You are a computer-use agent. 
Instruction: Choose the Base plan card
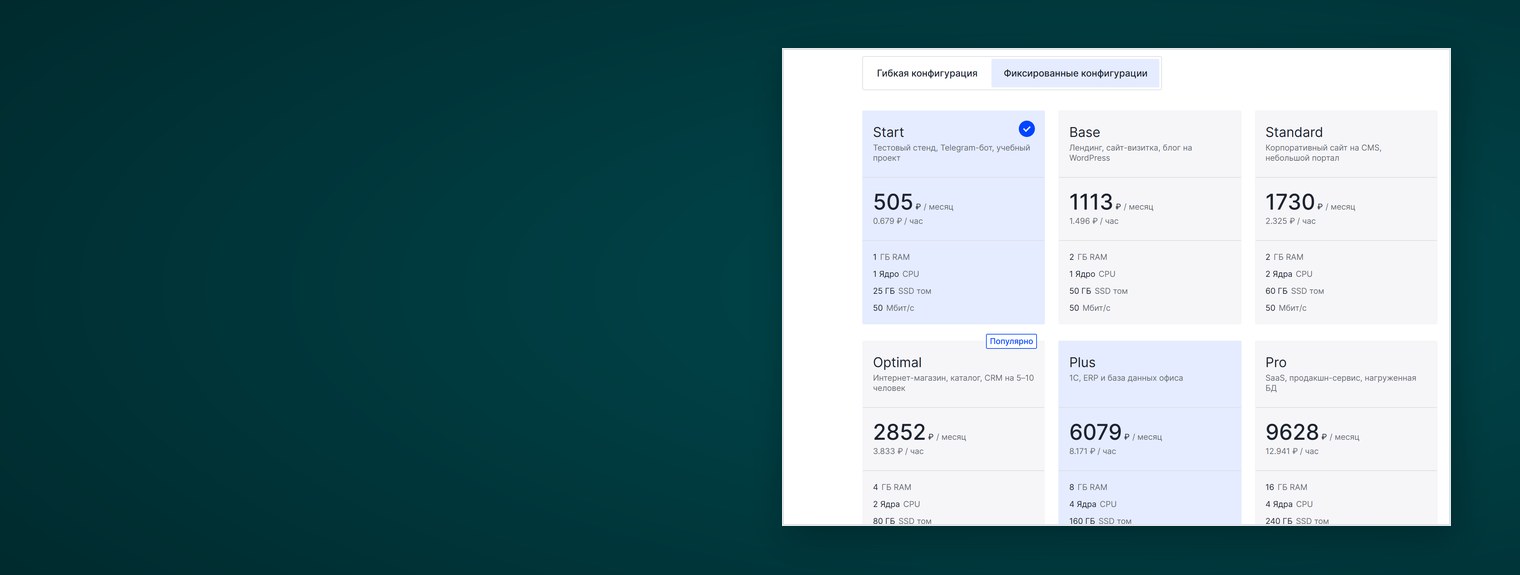pos(1150,217)
